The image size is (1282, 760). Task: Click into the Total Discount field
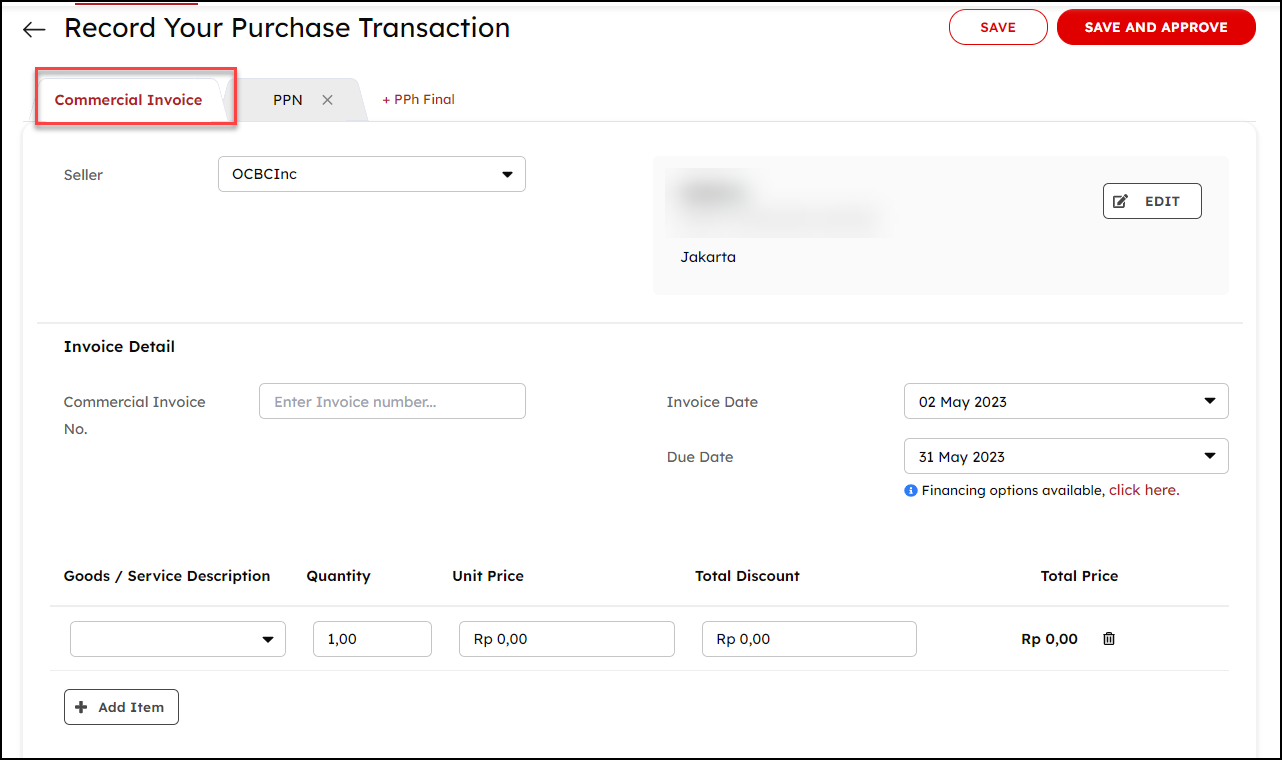pos(809,639)
